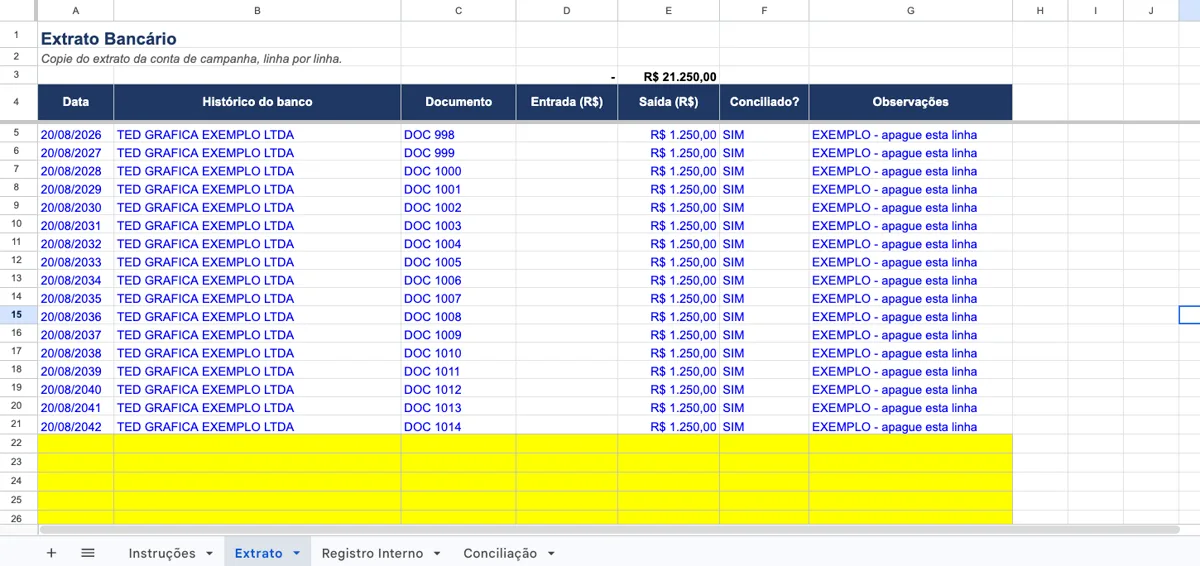Click the date cell '20/08/2030'
1200x566 pixels.
coord(76,207)
